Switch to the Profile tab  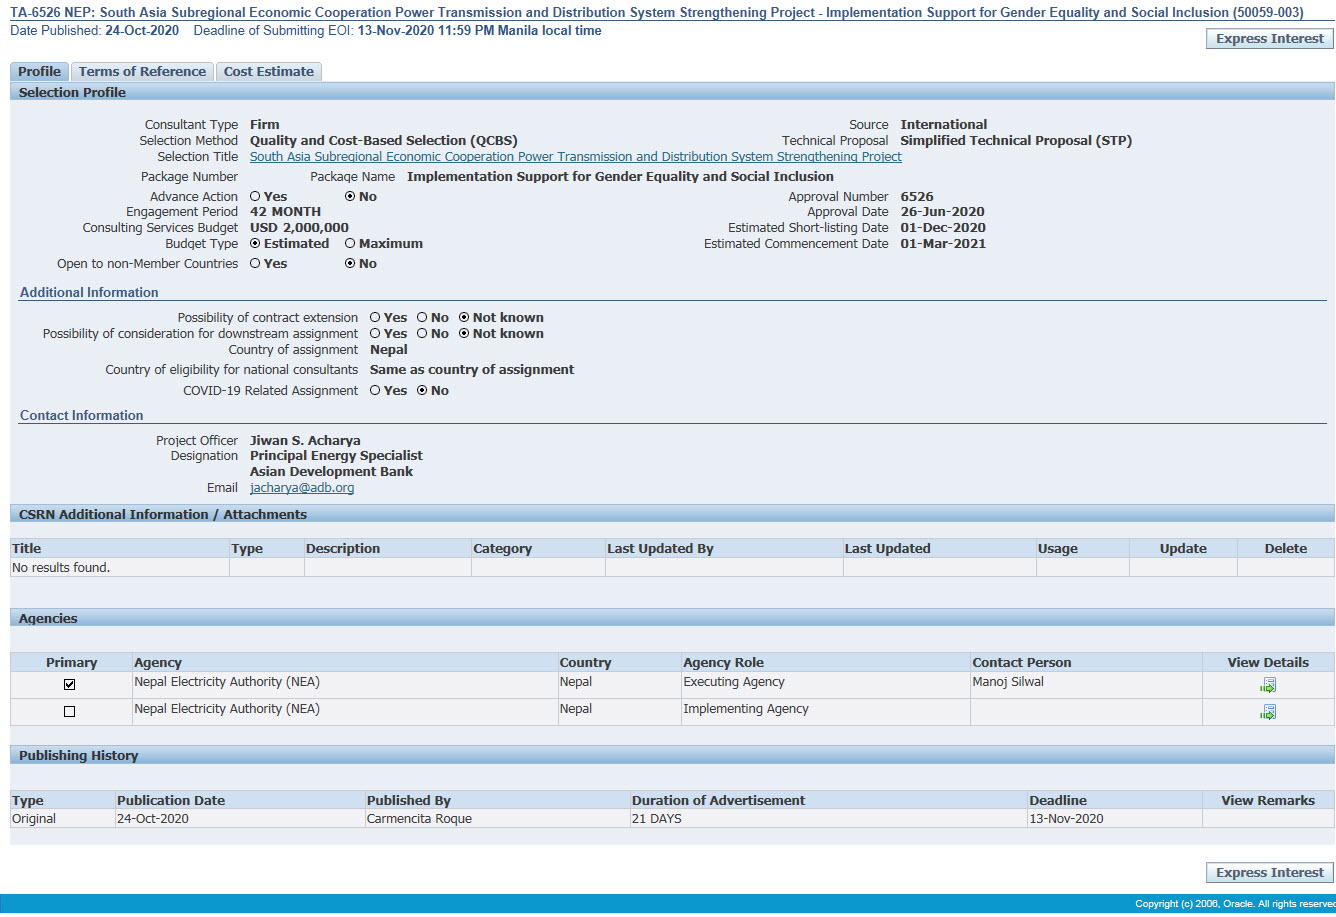(x=40, y=72)
